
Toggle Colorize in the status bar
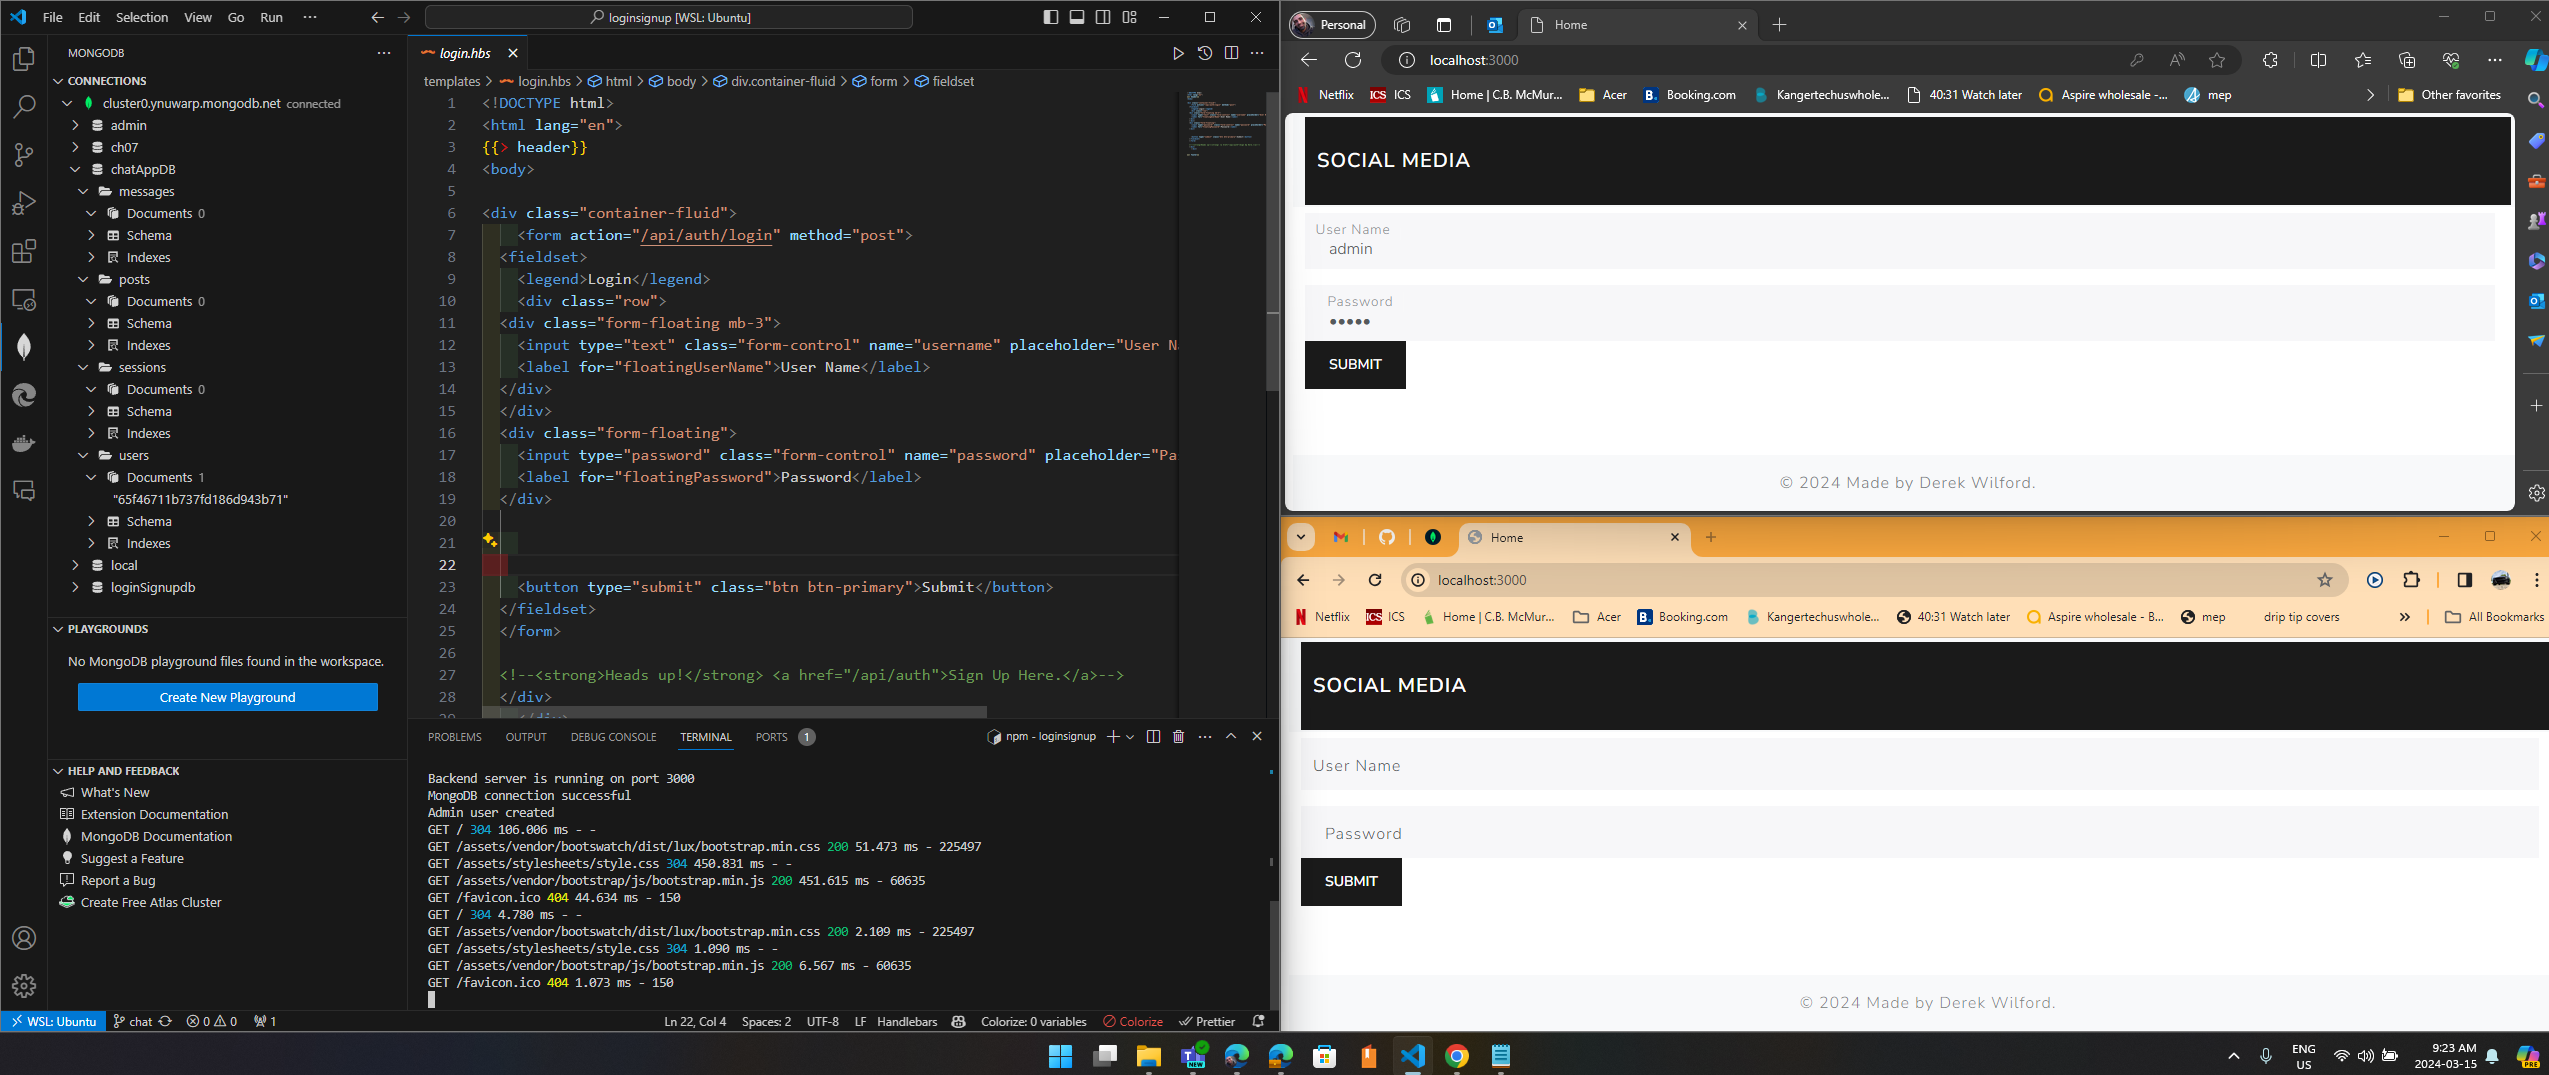pos(1133,1022)
